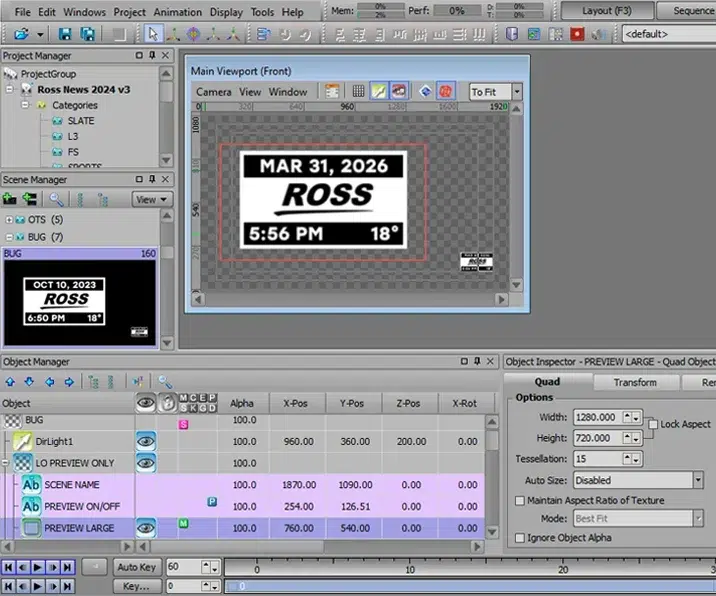Image resolution: width=716 pixels, height=596 pixels.
Task: Click the 3D book icon in toolbar
Action: 512,34
